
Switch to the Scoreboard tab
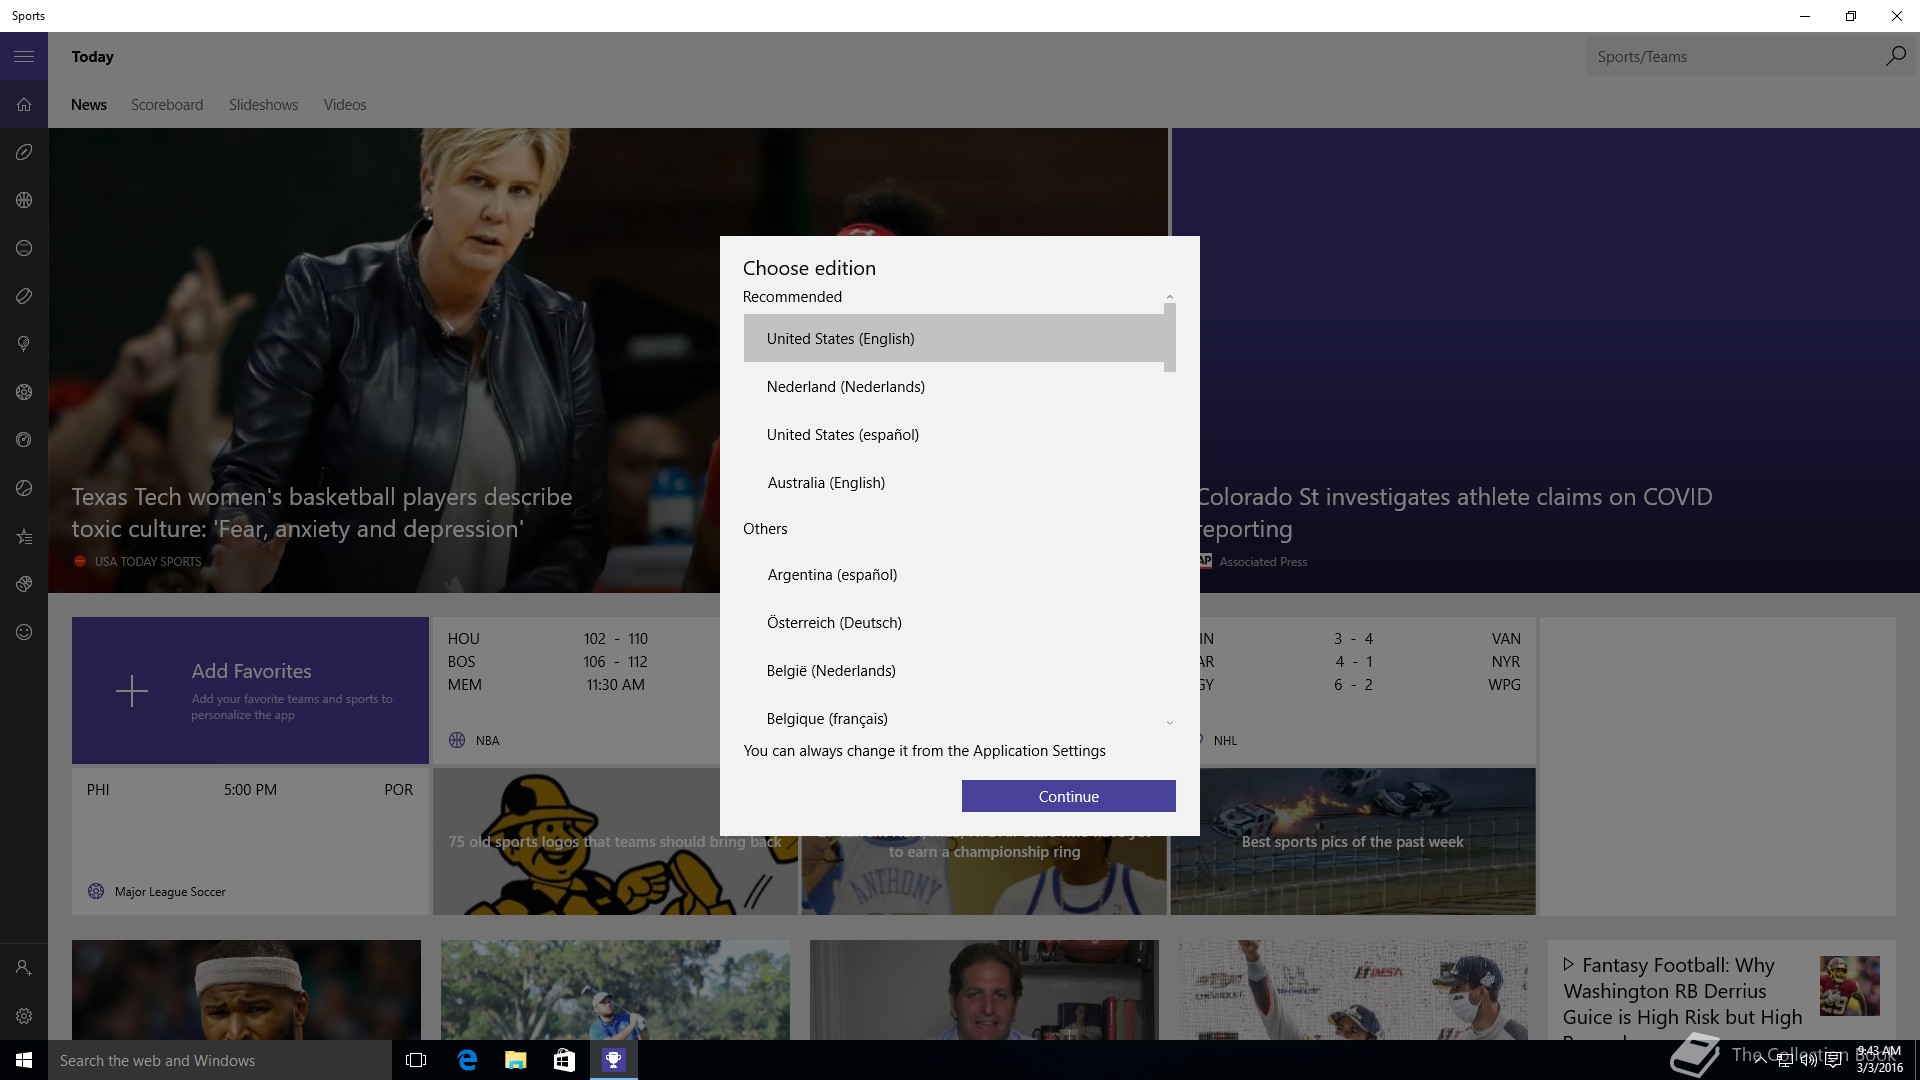167,105
